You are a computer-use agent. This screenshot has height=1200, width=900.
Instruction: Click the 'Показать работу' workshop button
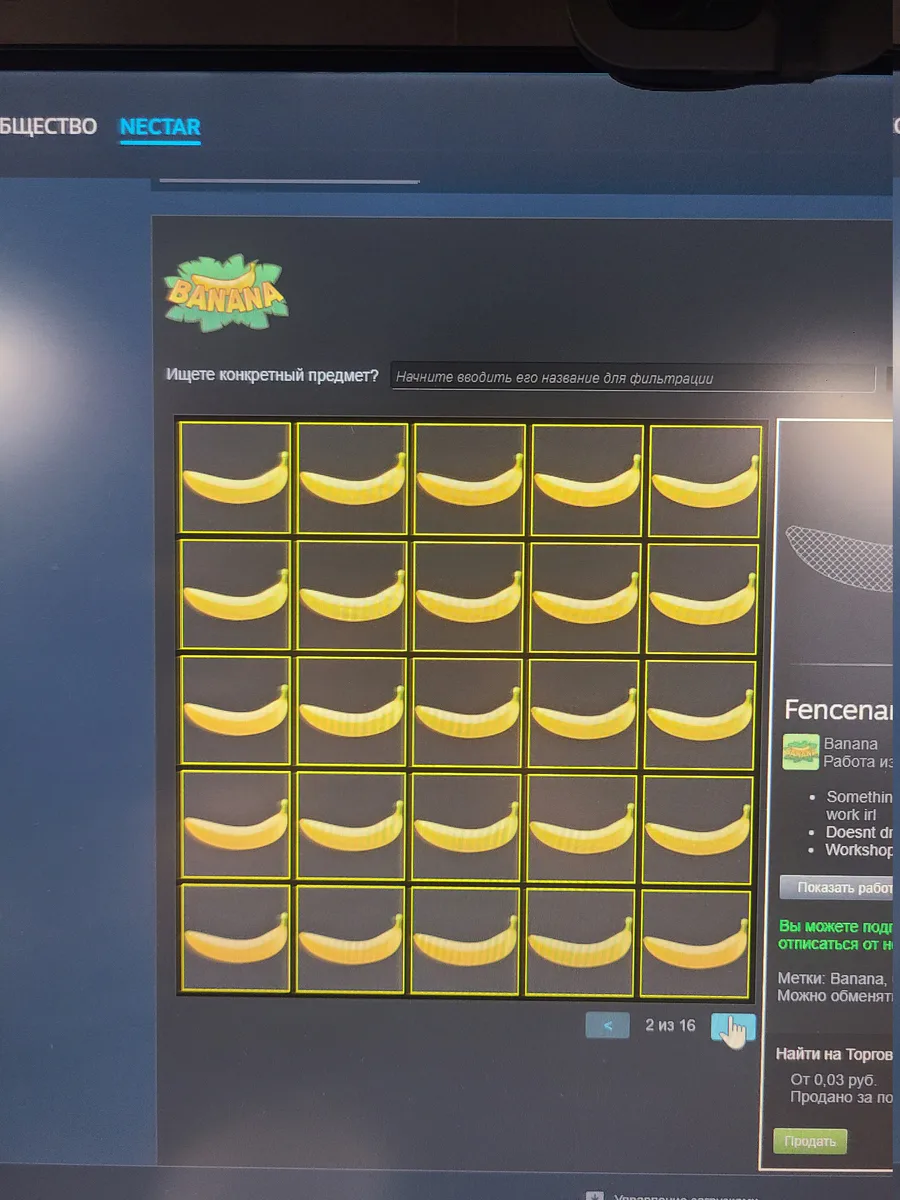click(x=837, y=887)
